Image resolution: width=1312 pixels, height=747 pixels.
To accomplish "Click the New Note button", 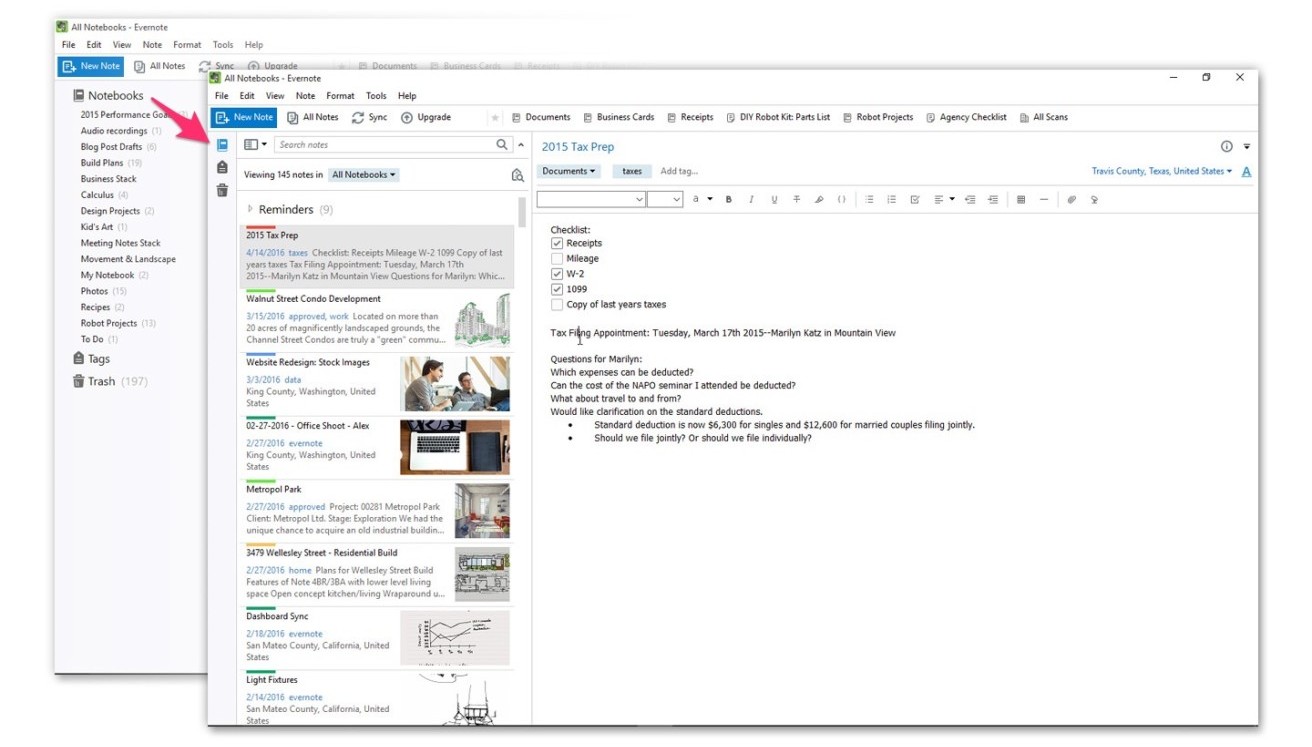I will [x=242, y=117].
